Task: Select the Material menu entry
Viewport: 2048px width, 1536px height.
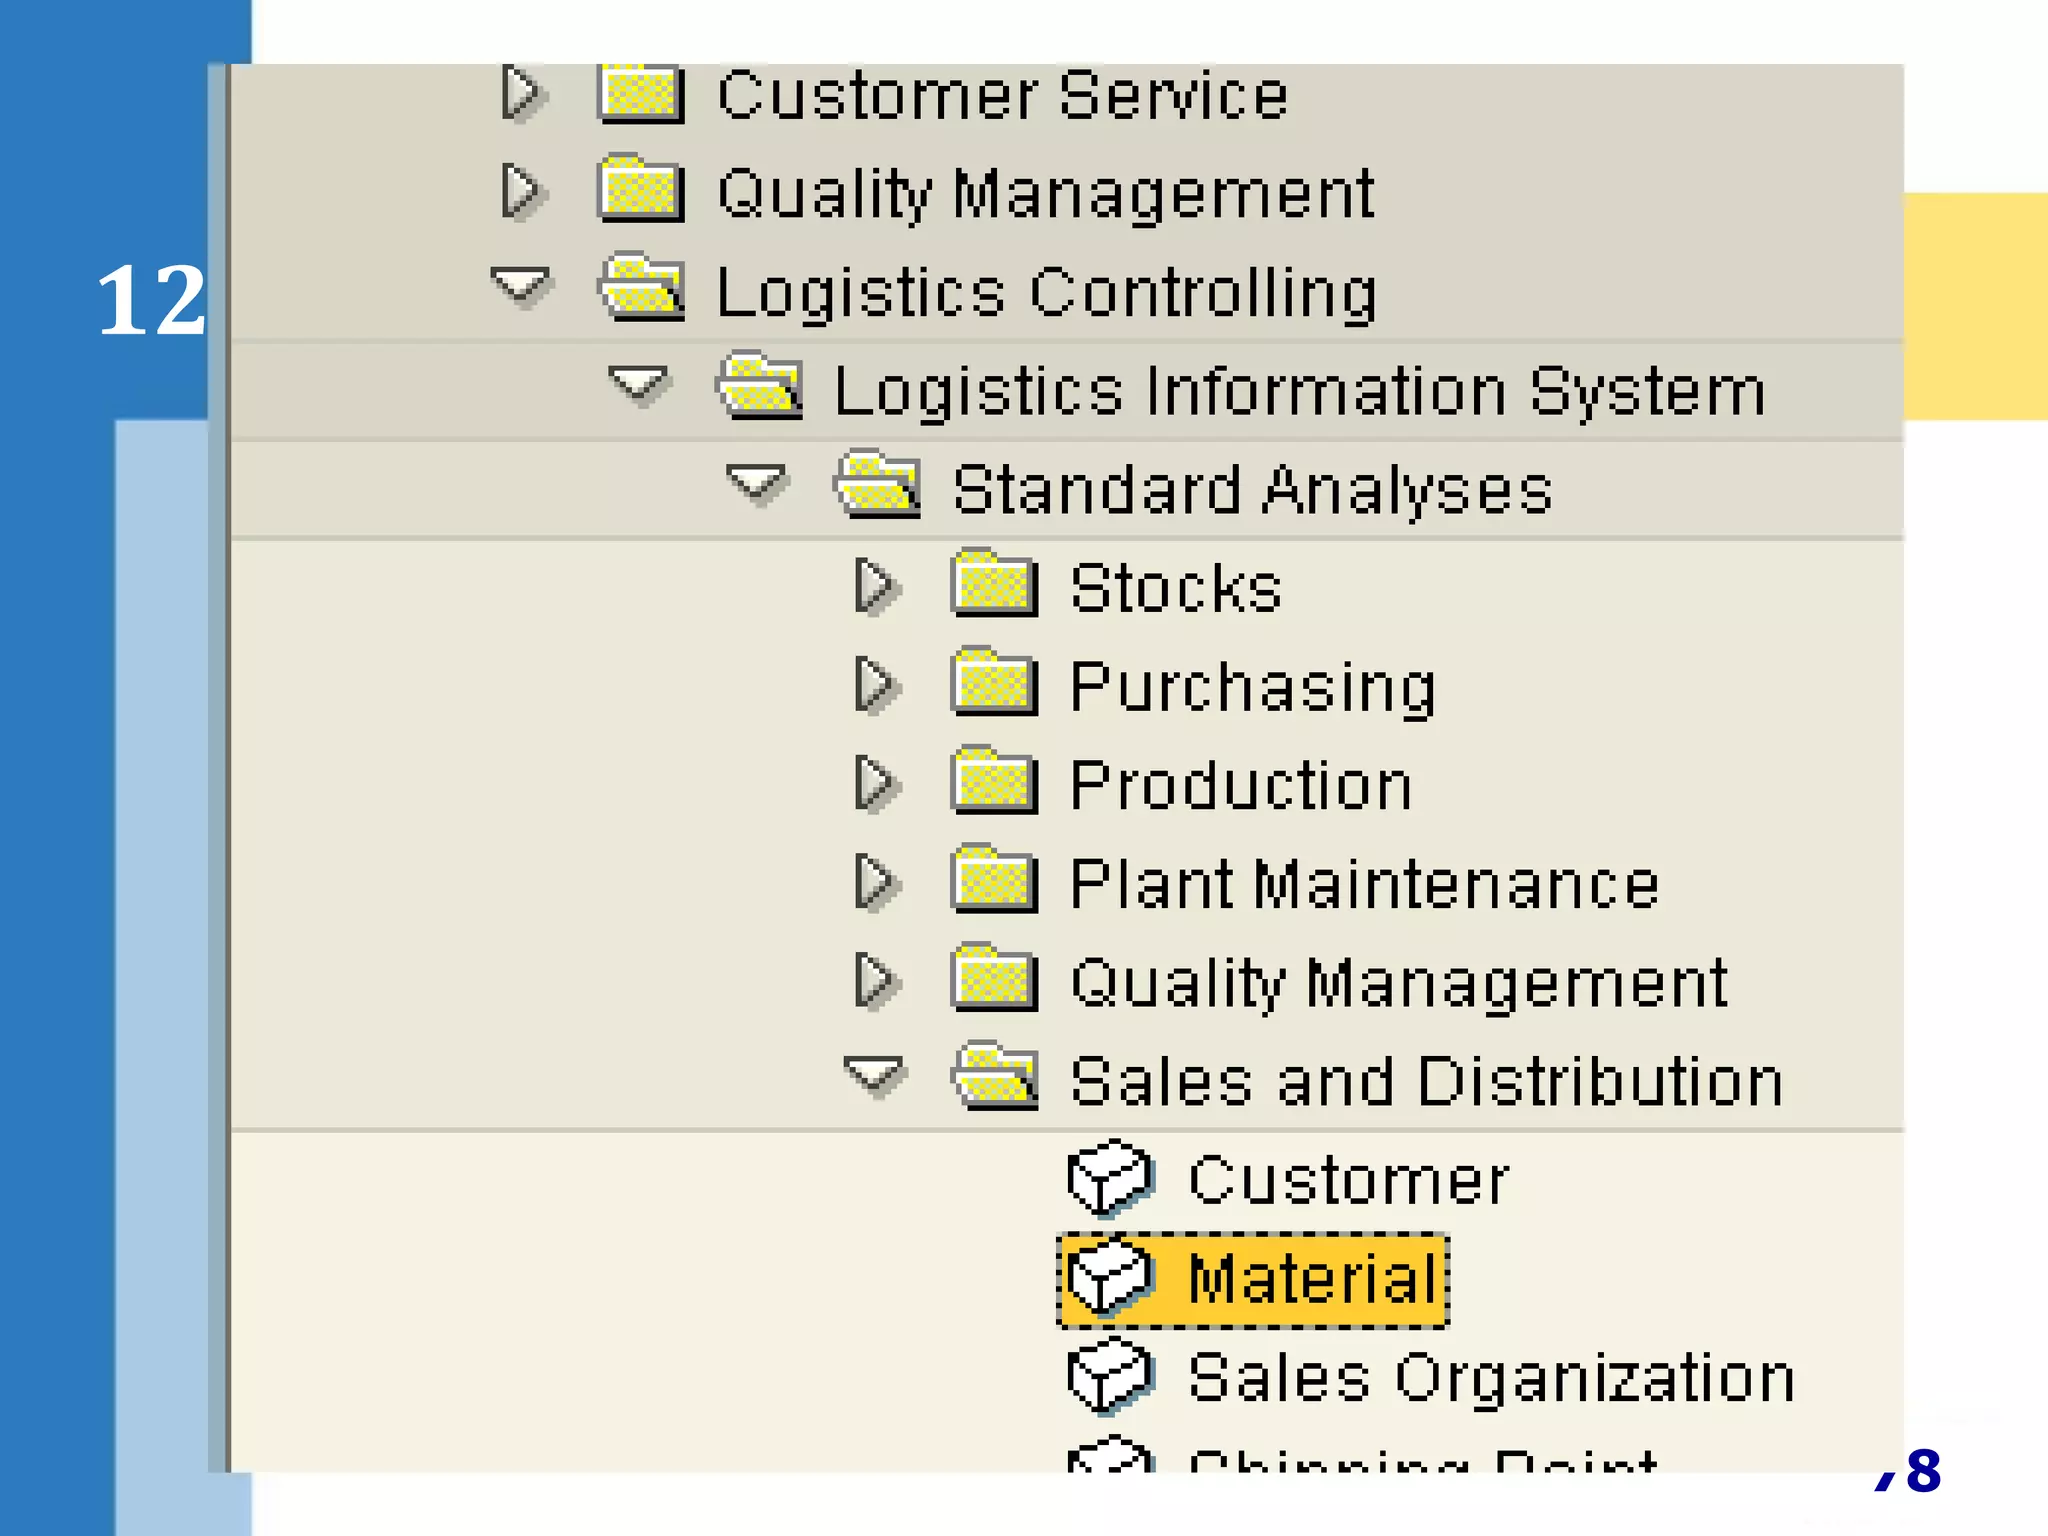Action: pos(1312,1279)
